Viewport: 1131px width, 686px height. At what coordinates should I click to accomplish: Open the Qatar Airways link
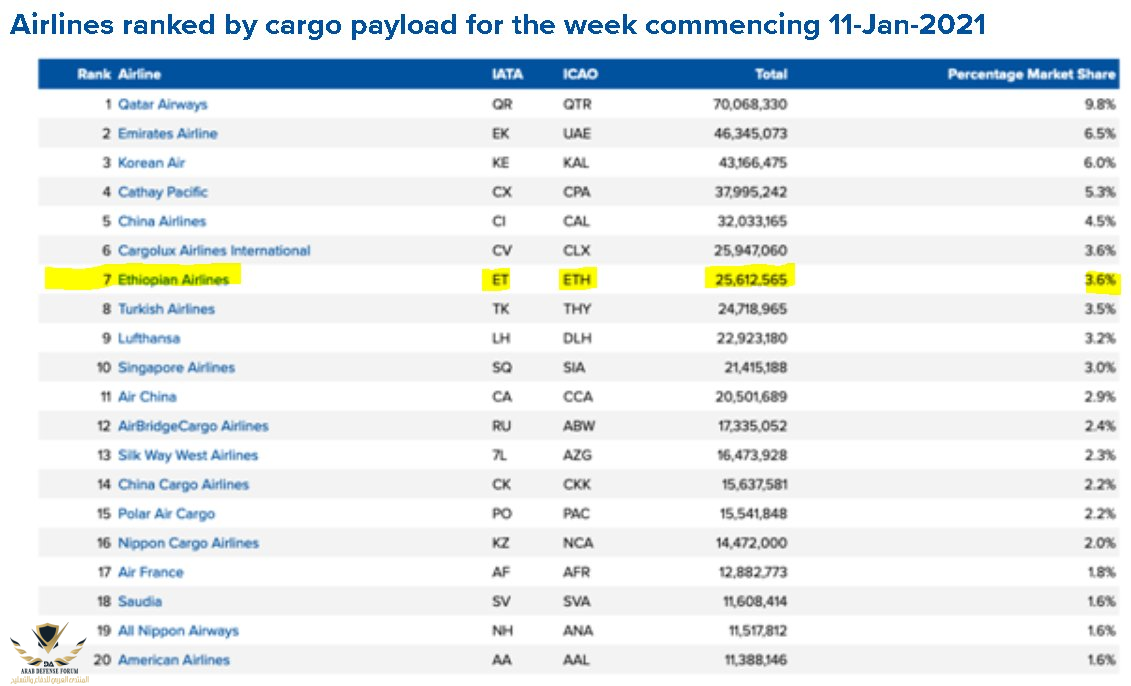[162, 104]
